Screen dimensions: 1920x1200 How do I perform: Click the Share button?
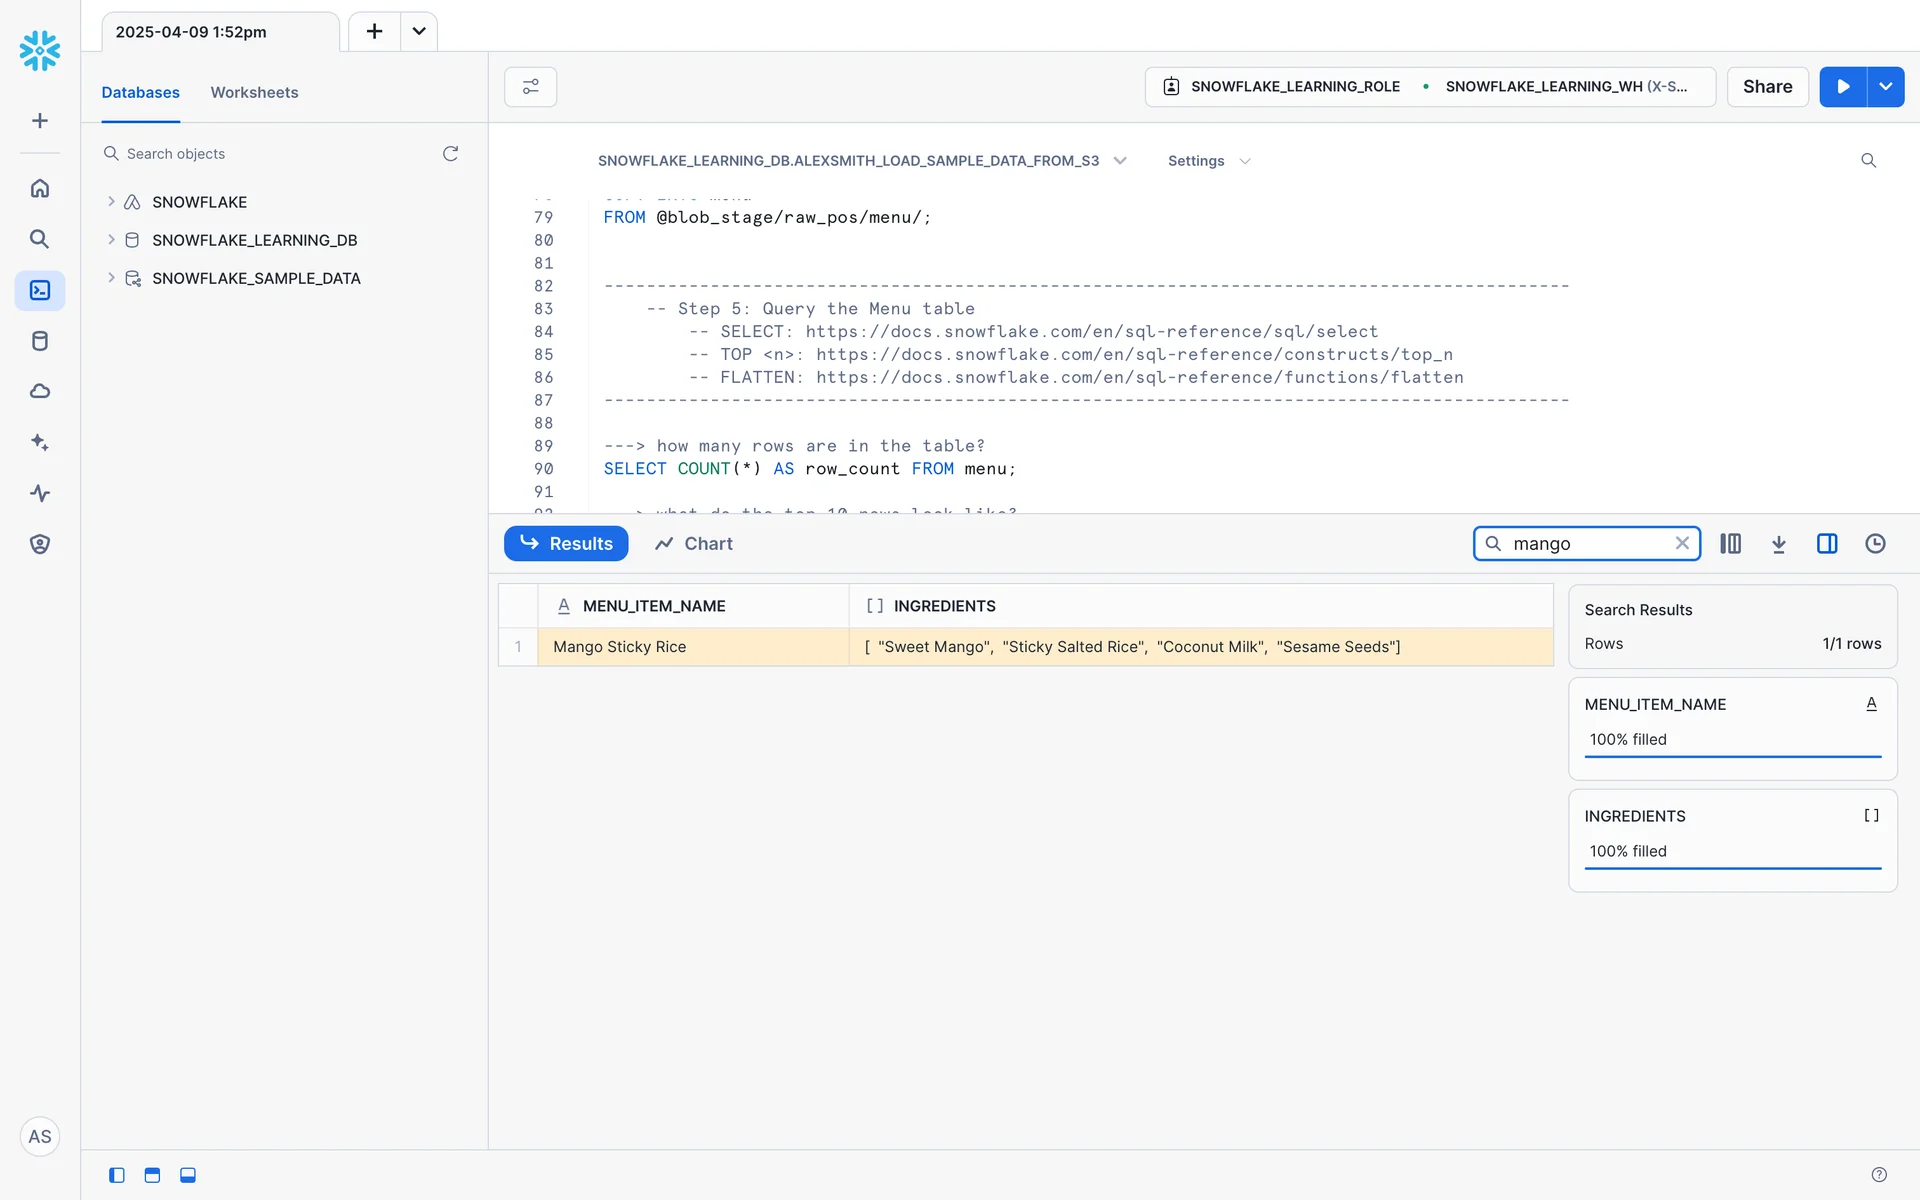point(1766,87)
